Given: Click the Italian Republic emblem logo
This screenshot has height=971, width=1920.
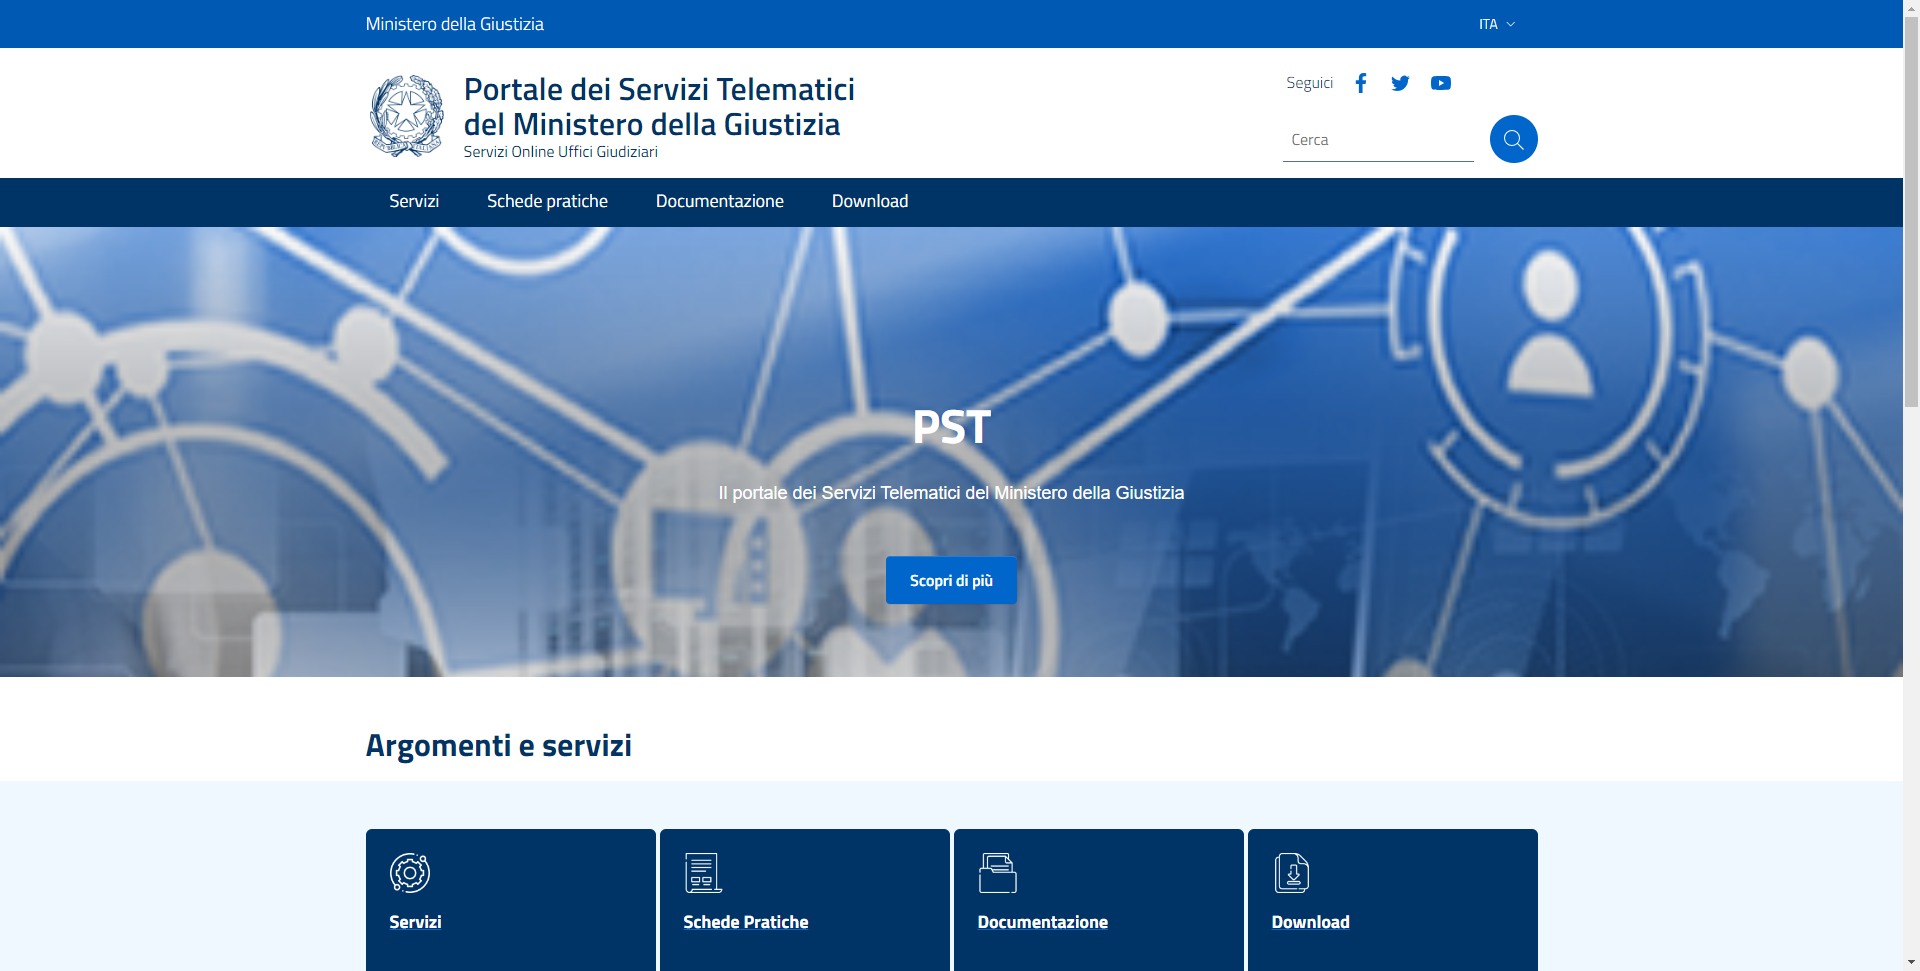Looking at the screenshot, I should 407,116.
